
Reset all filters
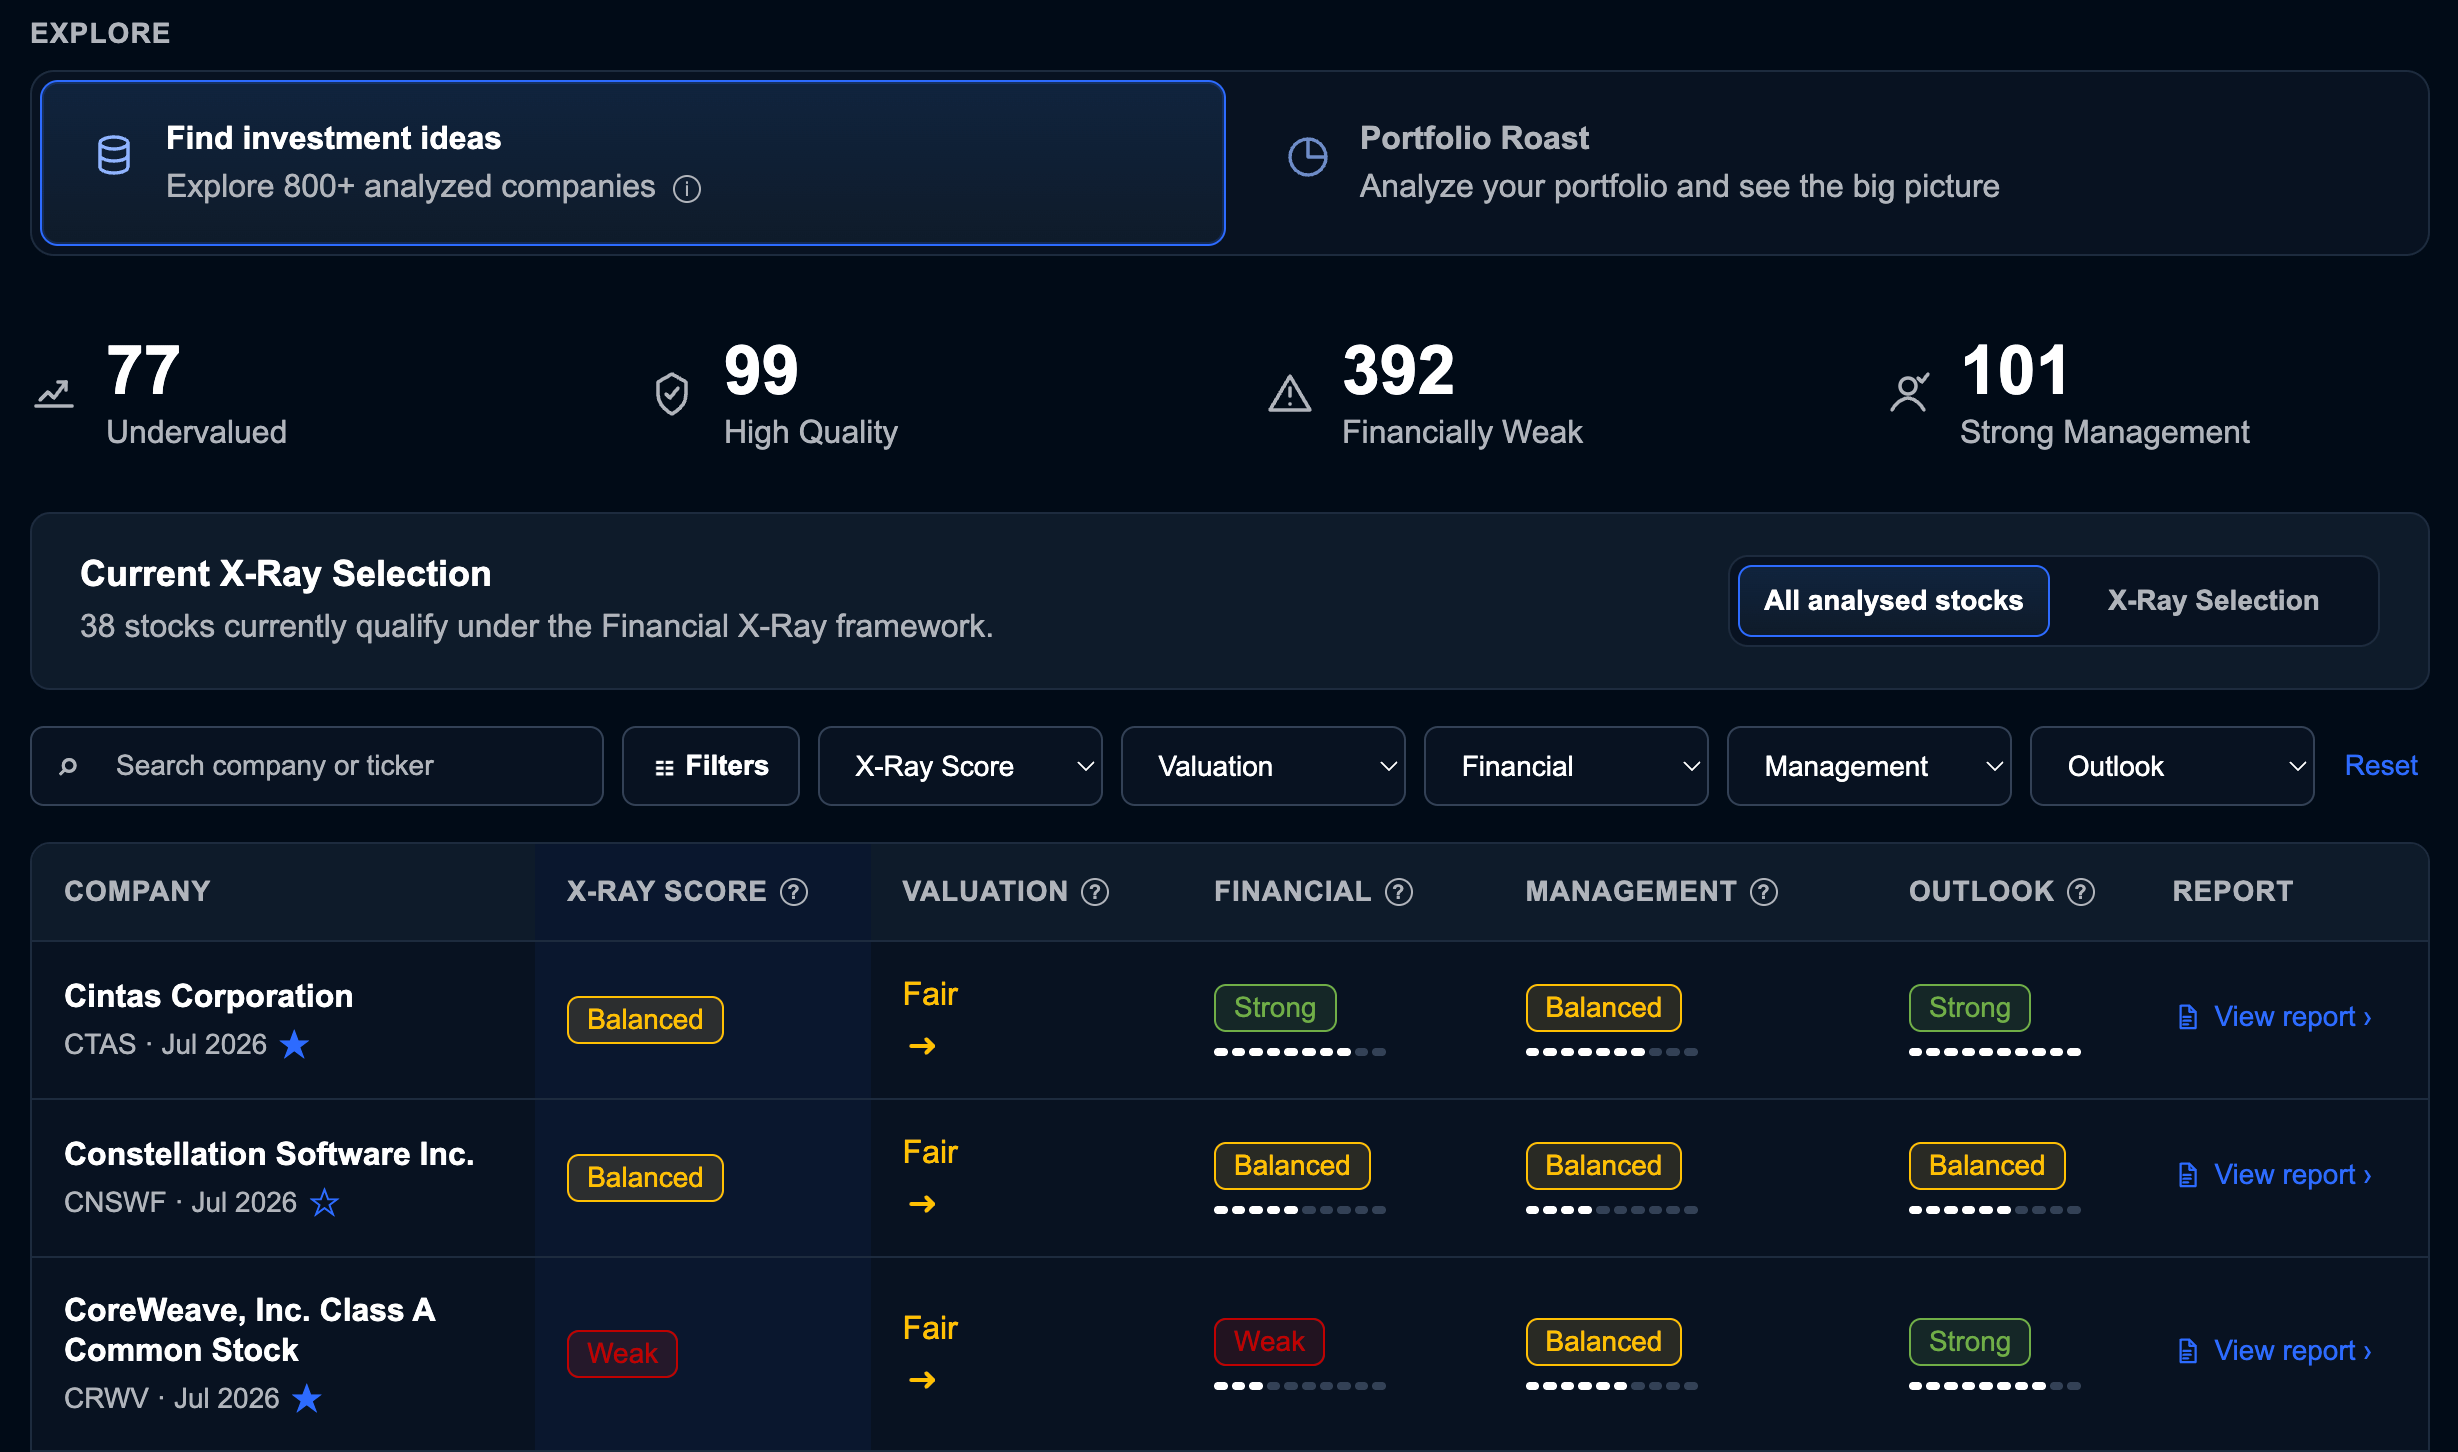coord(2381,766)
